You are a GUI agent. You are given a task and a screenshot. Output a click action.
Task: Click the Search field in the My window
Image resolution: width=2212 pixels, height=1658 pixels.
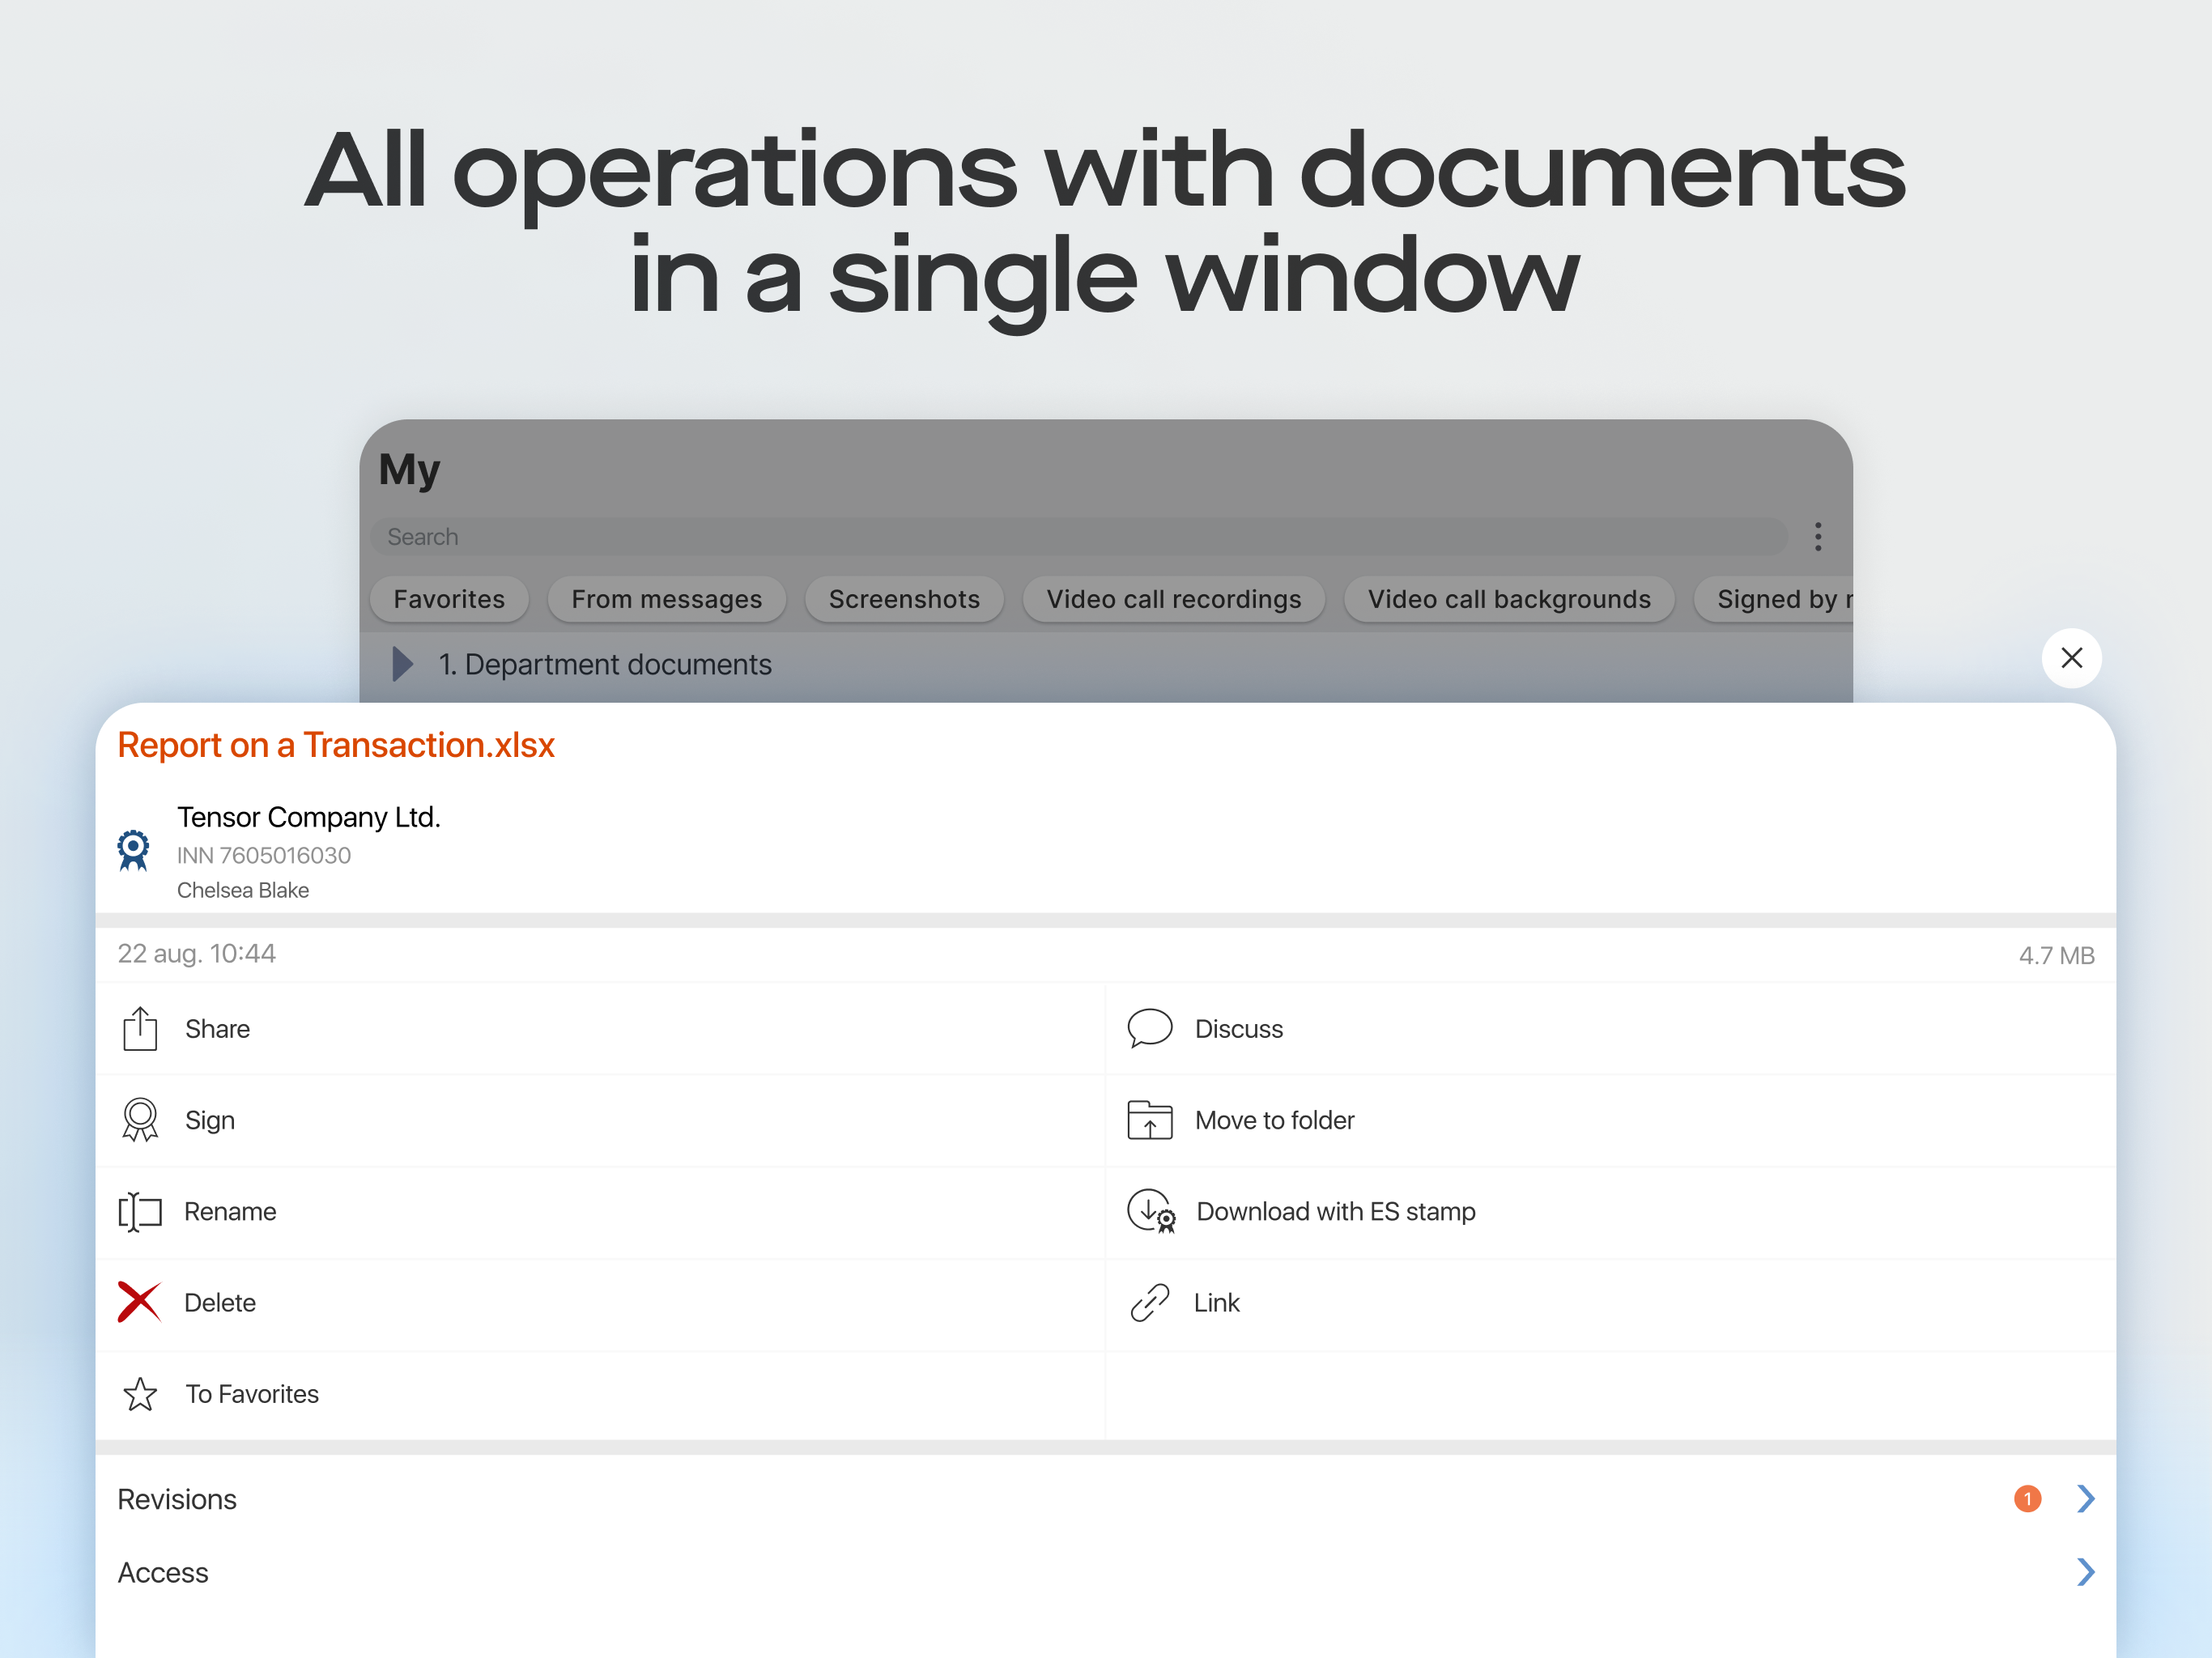(1079, 537)
